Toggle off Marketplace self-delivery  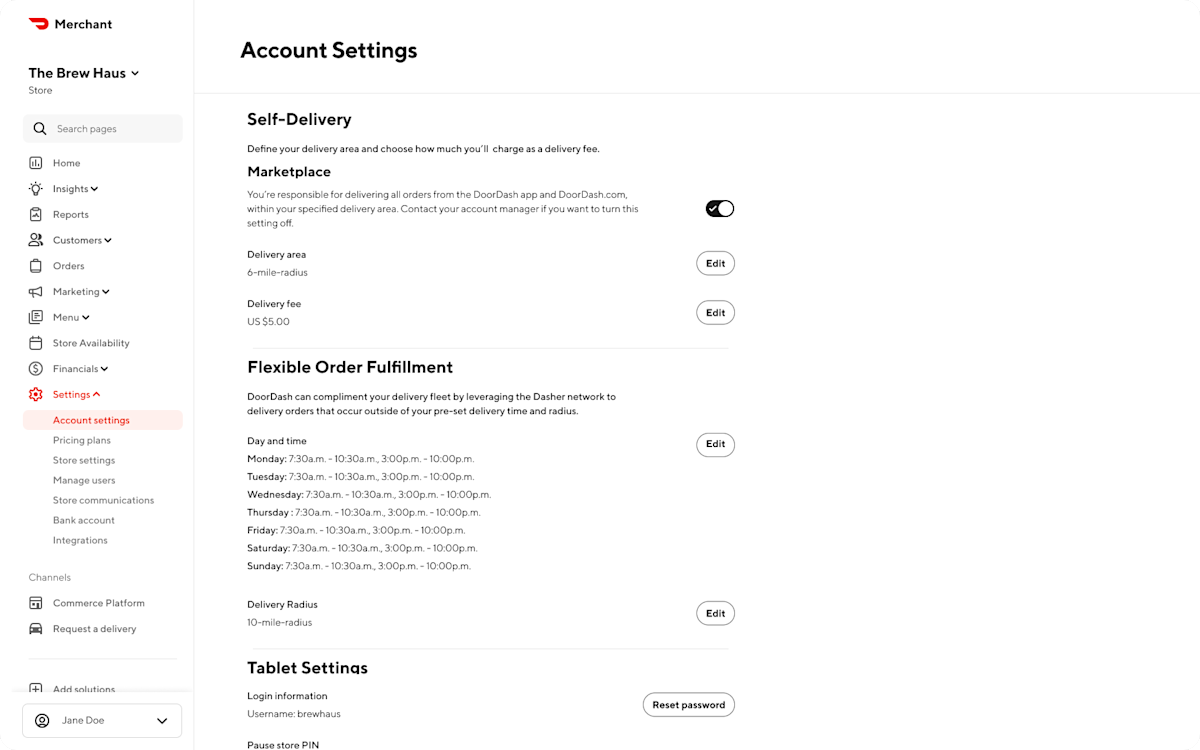pos(719,208)
